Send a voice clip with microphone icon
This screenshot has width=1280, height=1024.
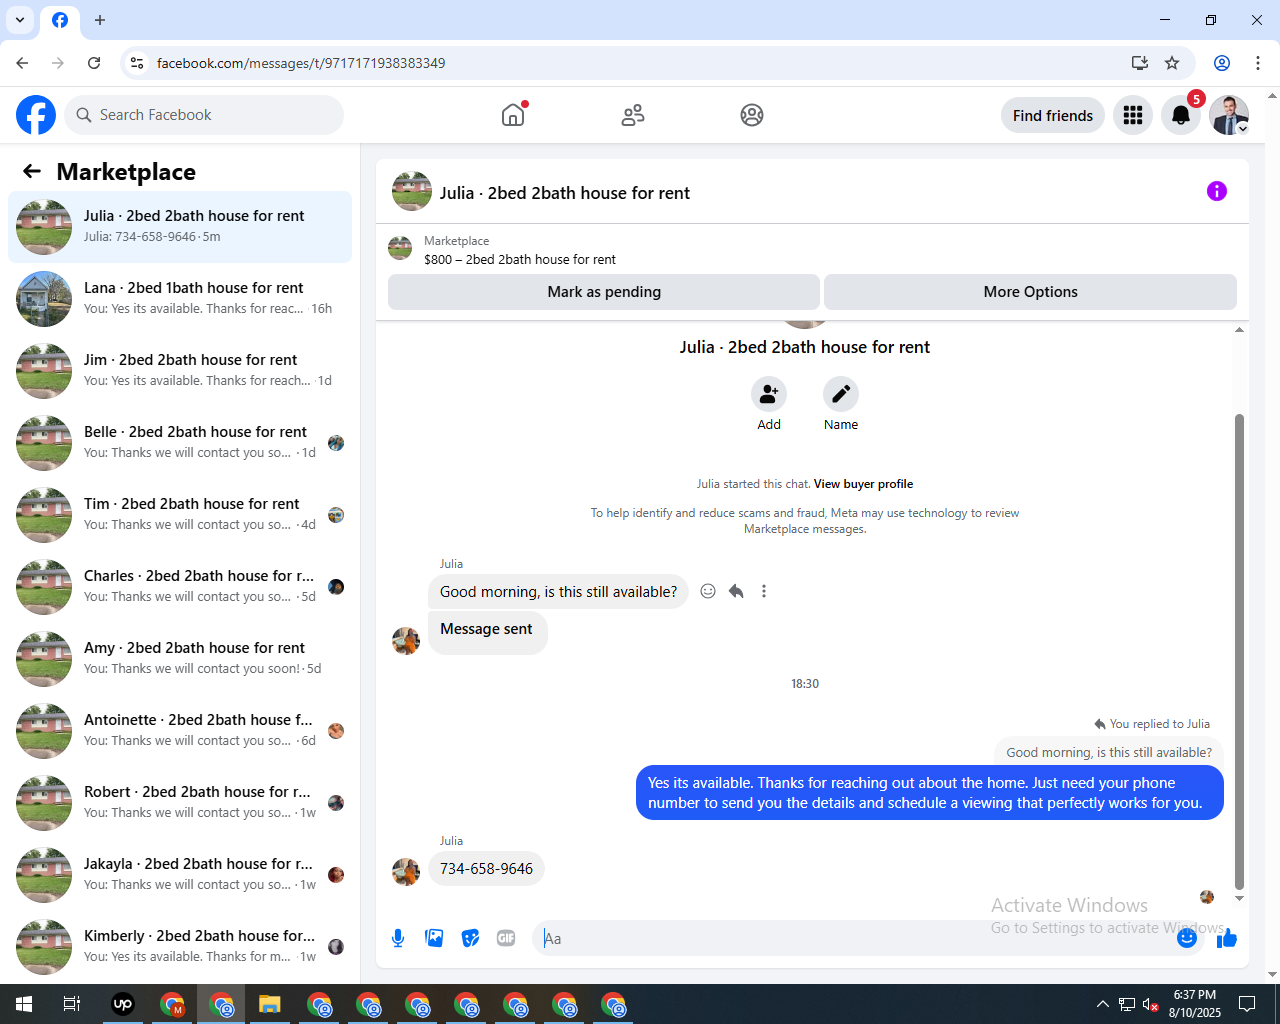tap(398, 938)
